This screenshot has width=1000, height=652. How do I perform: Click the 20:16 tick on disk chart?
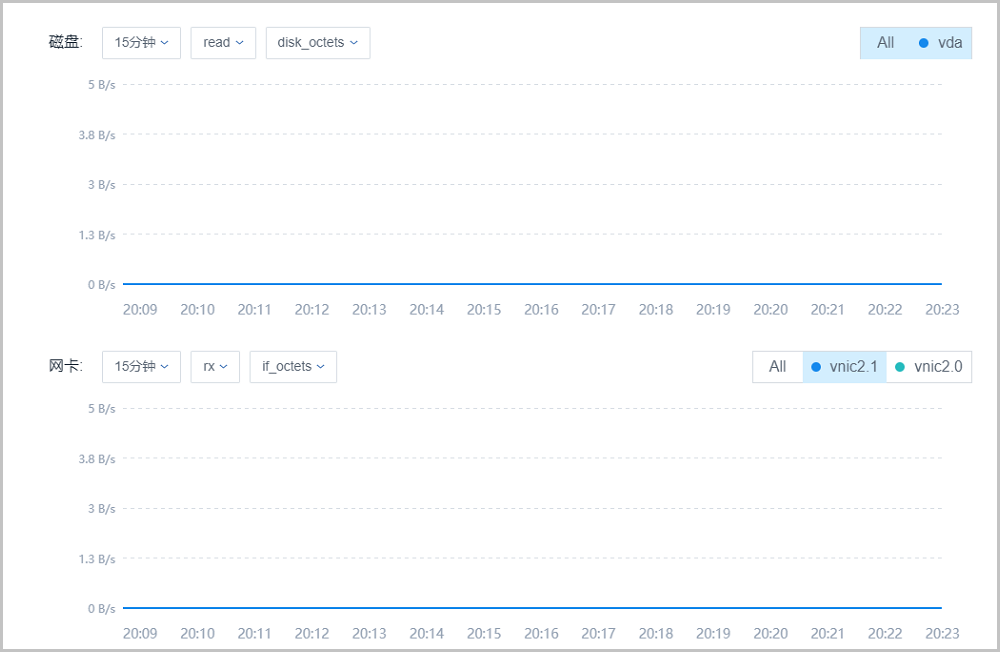(x=541, y=310)
